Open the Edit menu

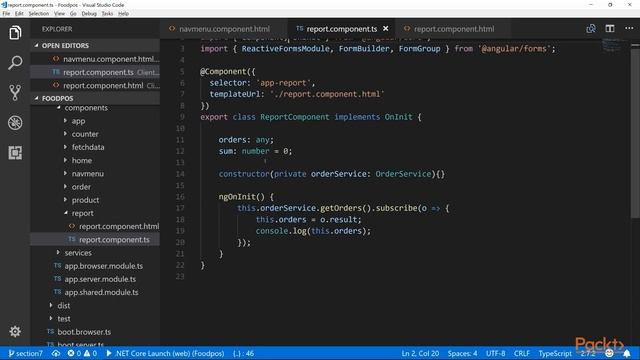tap(19, 13)
